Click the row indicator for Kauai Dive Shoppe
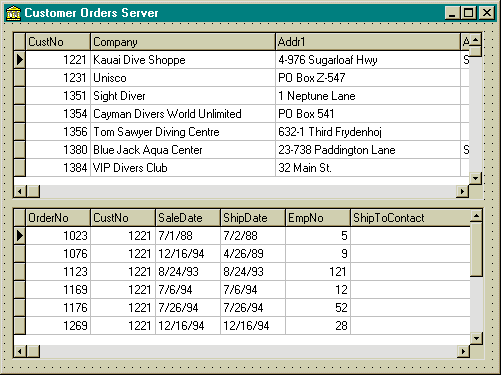Screen dimensions: 501x375 click(20, 60)
